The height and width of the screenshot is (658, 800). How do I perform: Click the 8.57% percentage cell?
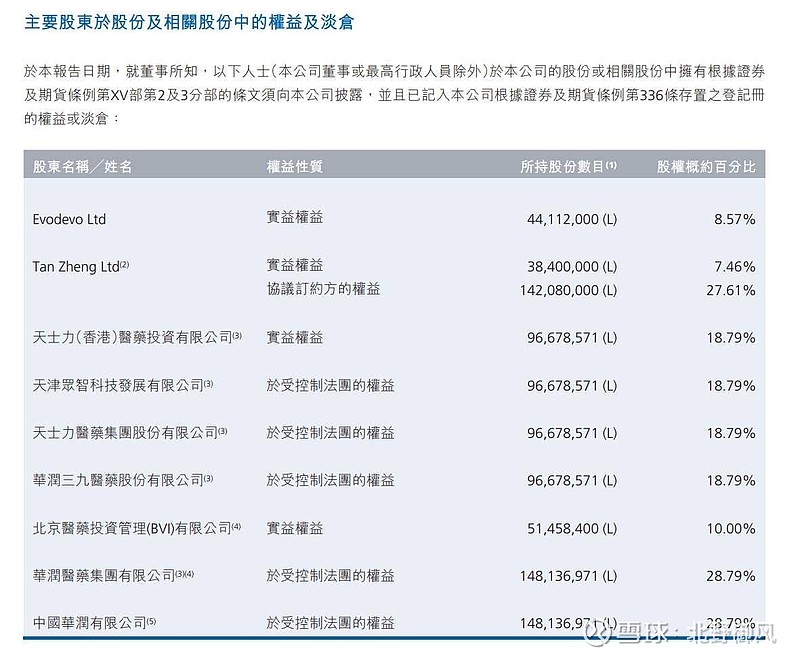point(734,219)
